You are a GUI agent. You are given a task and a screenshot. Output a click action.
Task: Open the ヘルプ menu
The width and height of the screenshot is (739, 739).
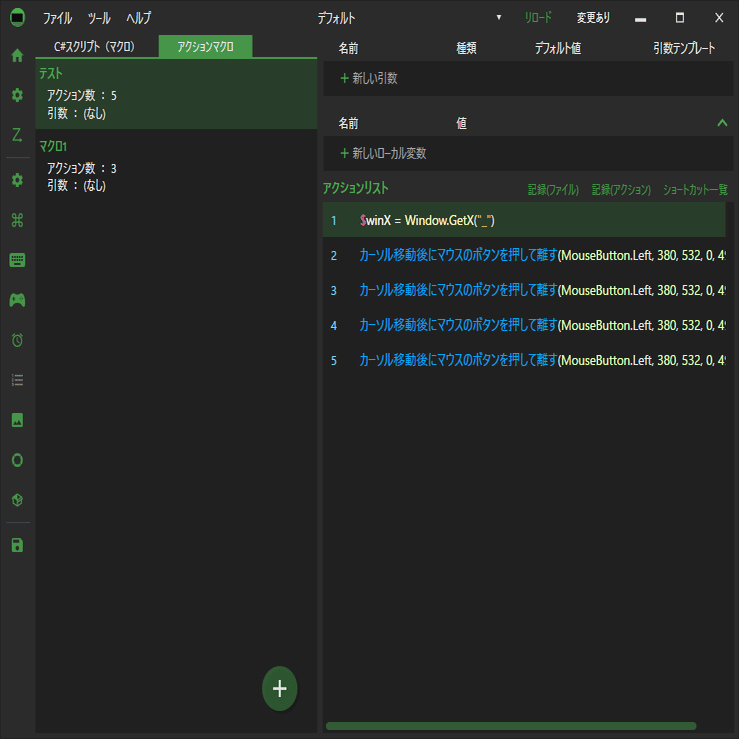pos(139,18)
